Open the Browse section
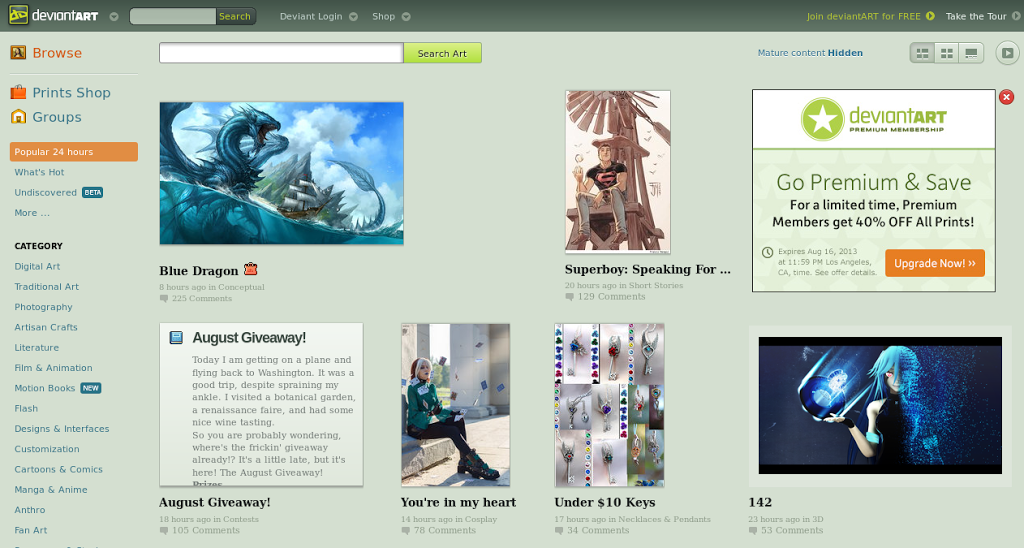This screenshot has height=548, width=1024. coord(57,53)
